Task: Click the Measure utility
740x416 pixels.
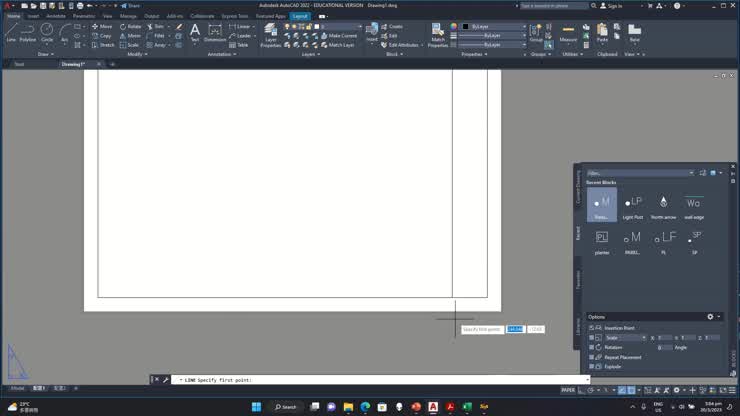Action: click(568, 33)
